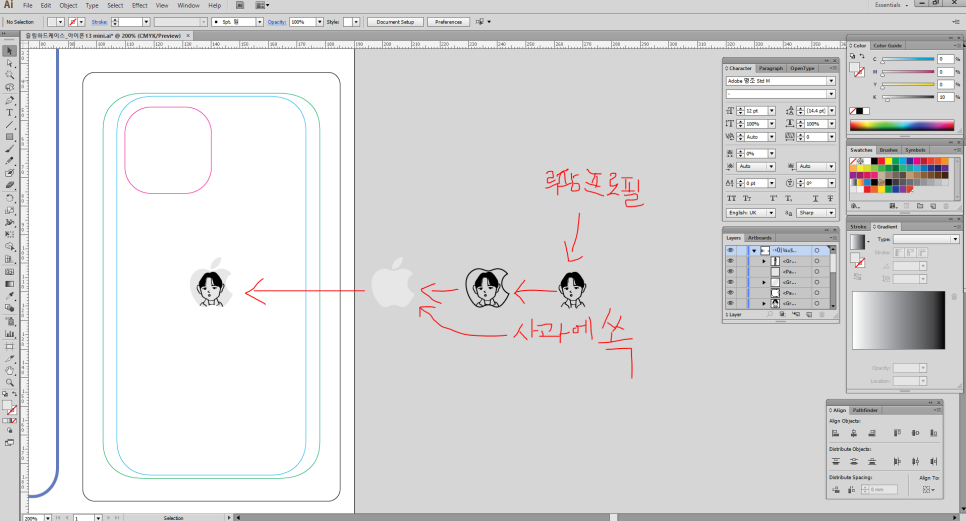Switch to the Brushes tab

[x=888, y=150]
